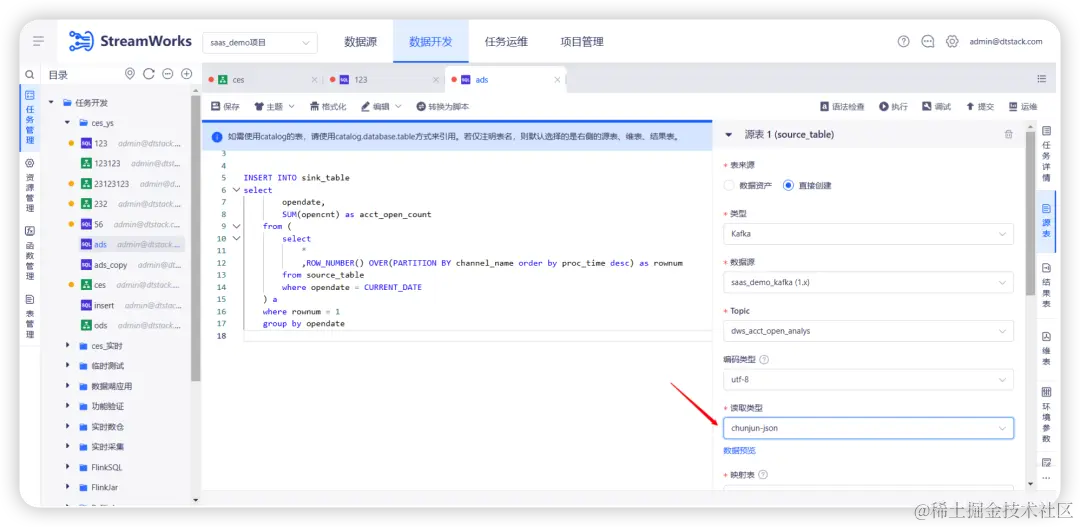Open the help question mark icon
The height and width of the screenshot is (527, 1080).
[x=904, y=41]
